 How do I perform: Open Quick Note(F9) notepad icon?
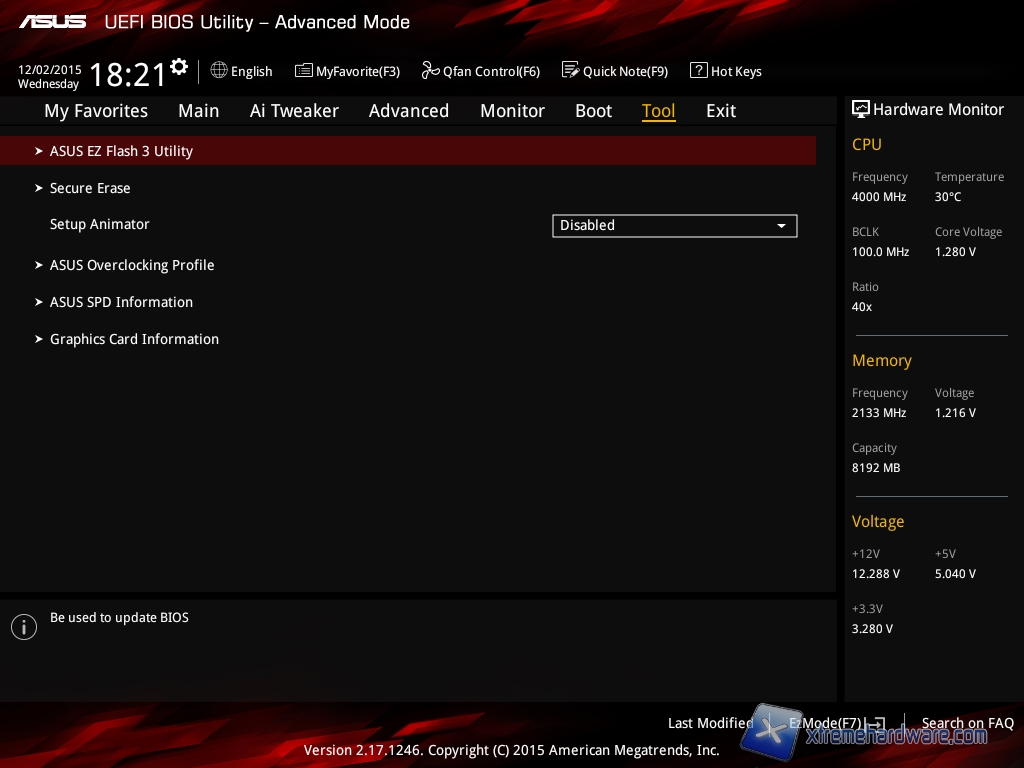pyautogui.click(x=570, y=71)
